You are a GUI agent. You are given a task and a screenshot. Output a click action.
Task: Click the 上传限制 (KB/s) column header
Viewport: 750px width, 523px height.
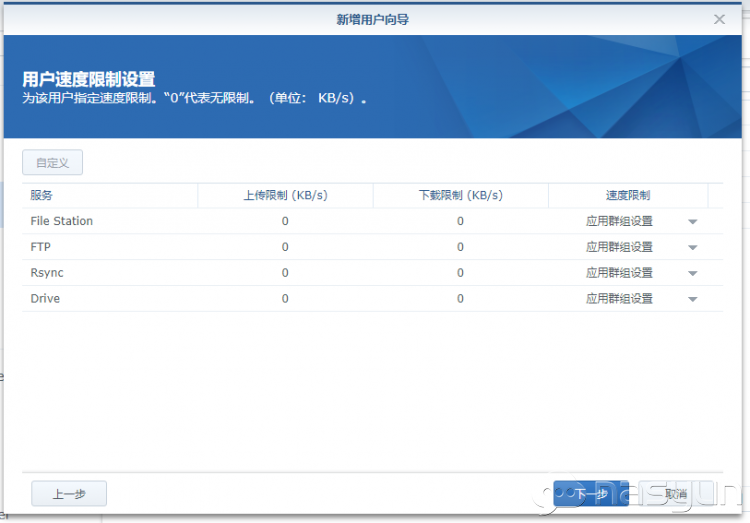[285, 195]
